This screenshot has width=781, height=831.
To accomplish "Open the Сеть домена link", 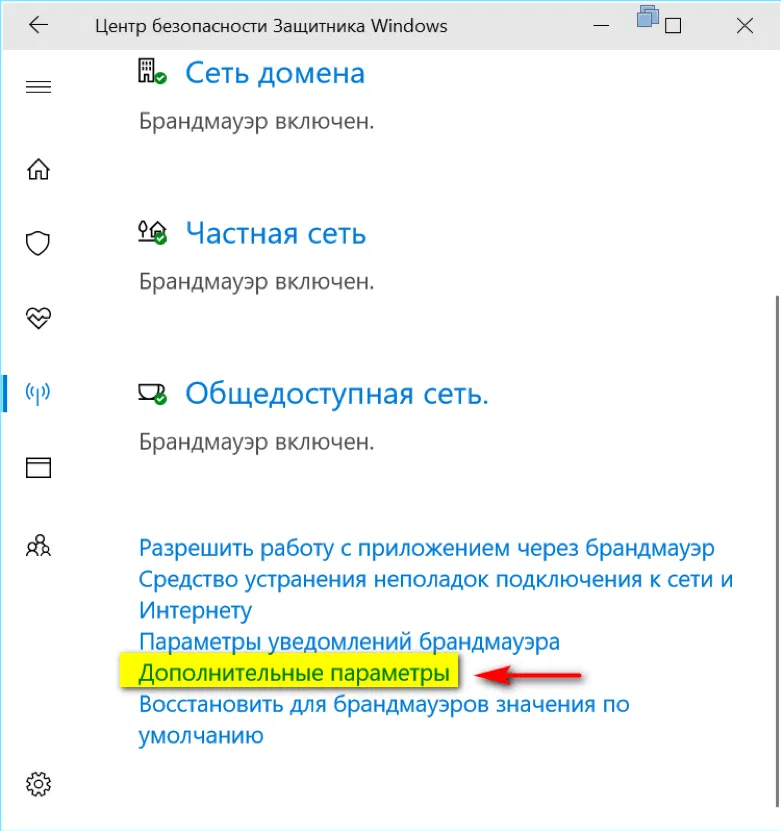I will point(275,73).
